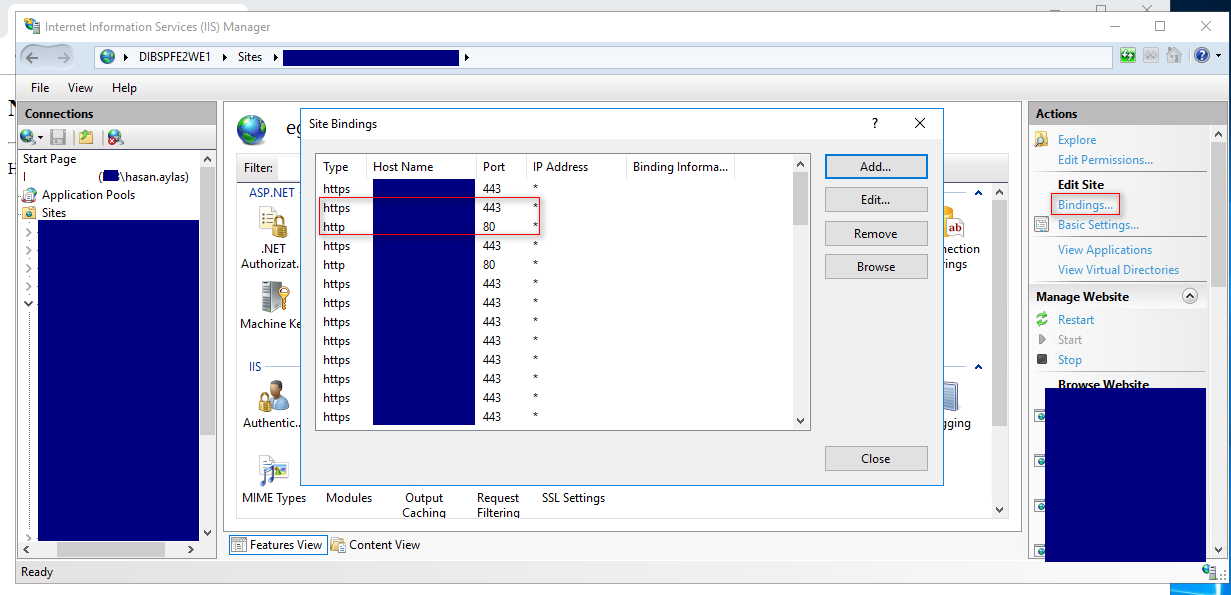Click the Binding Informa... column header

point(680,167)
